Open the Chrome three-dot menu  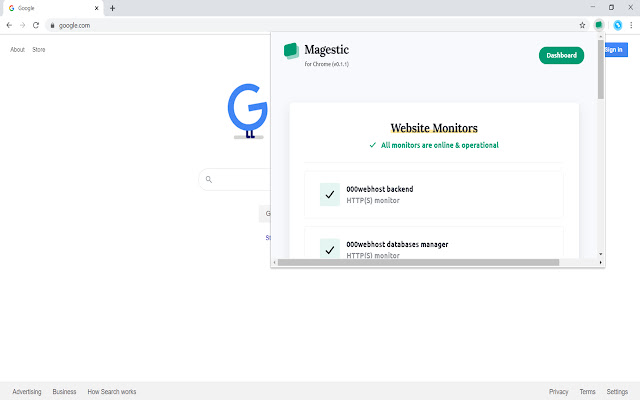pyautogui.click(x=631, y=25)
